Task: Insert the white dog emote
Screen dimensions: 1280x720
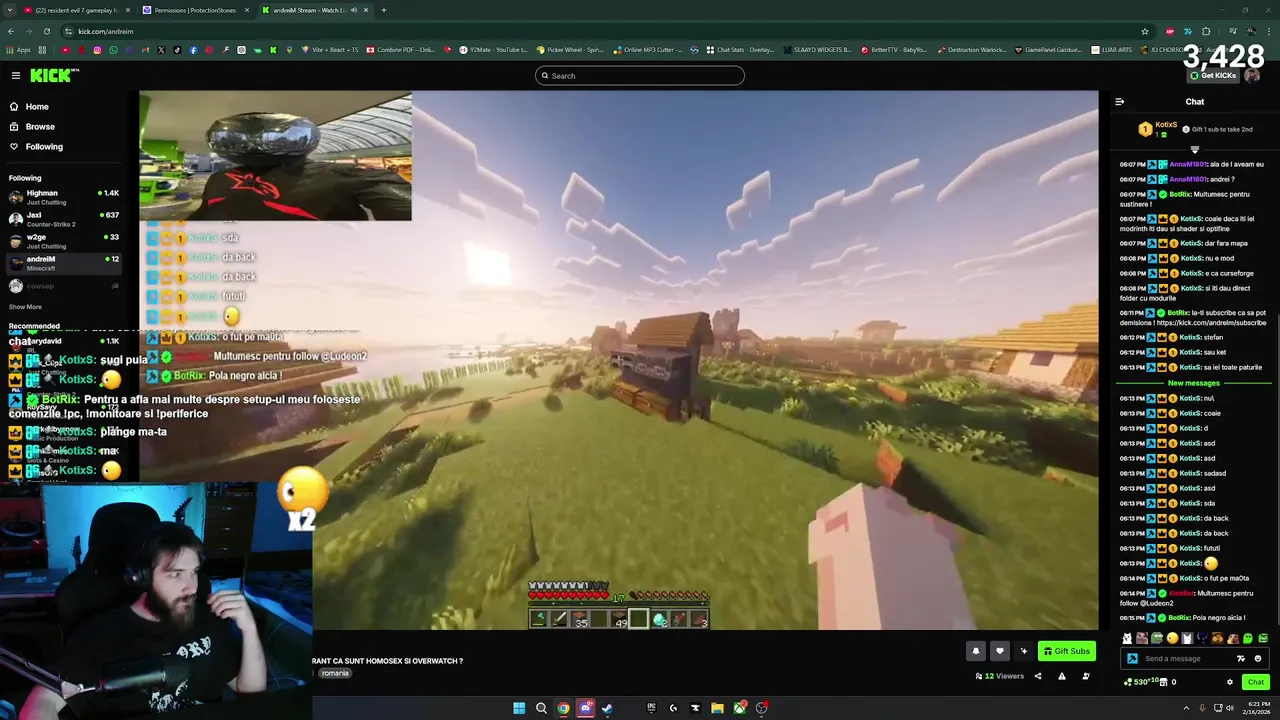Action: 1127,638
